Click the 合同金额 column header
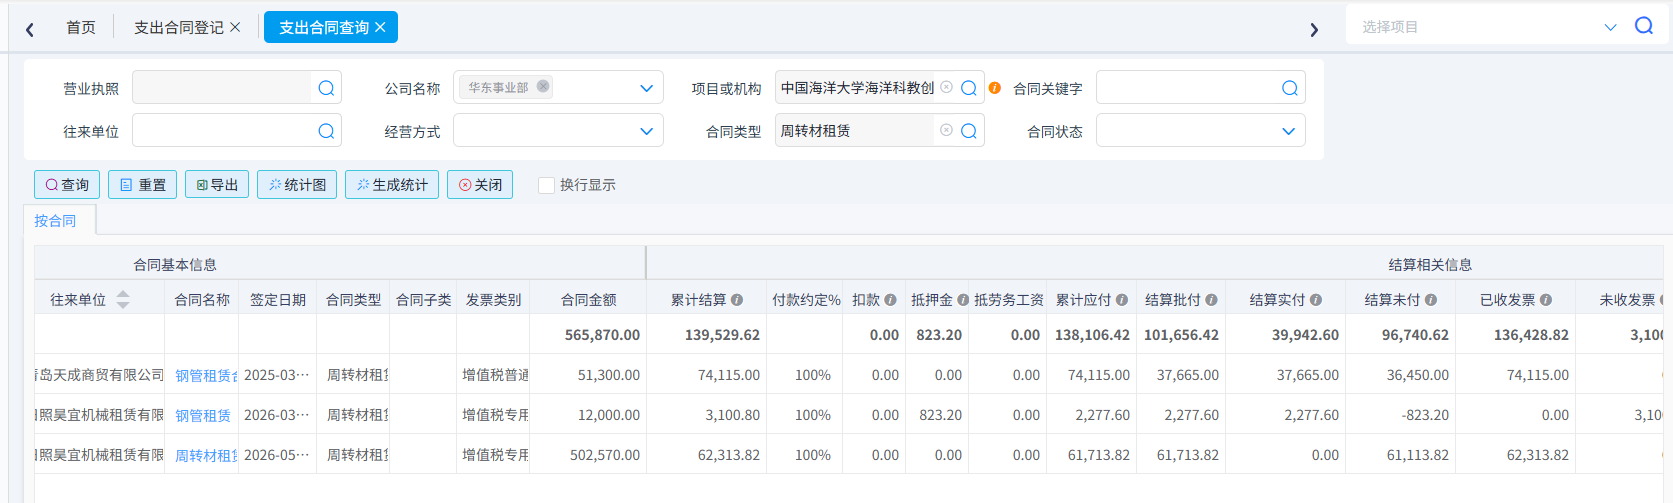Image resolution: width=1673 pixels, height=503 pixels. [x=588, y=299]
